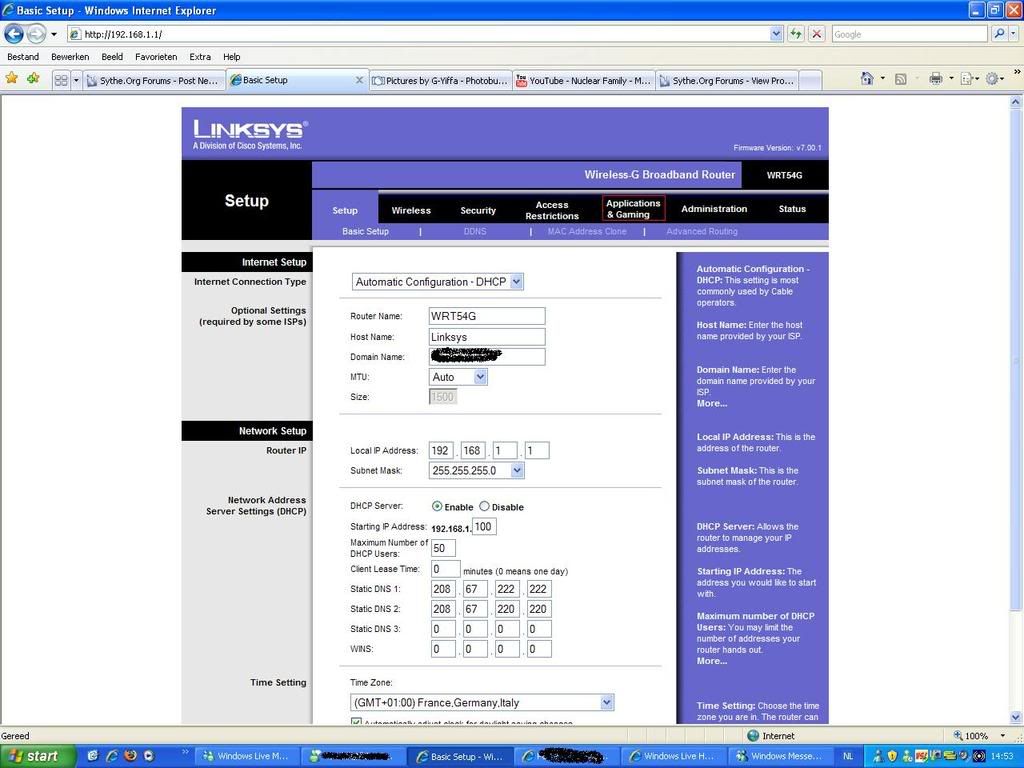Viewport: 1024px width, 768px height.
Task: Click More link under DHCP Users help
Action: pos(711,661)
